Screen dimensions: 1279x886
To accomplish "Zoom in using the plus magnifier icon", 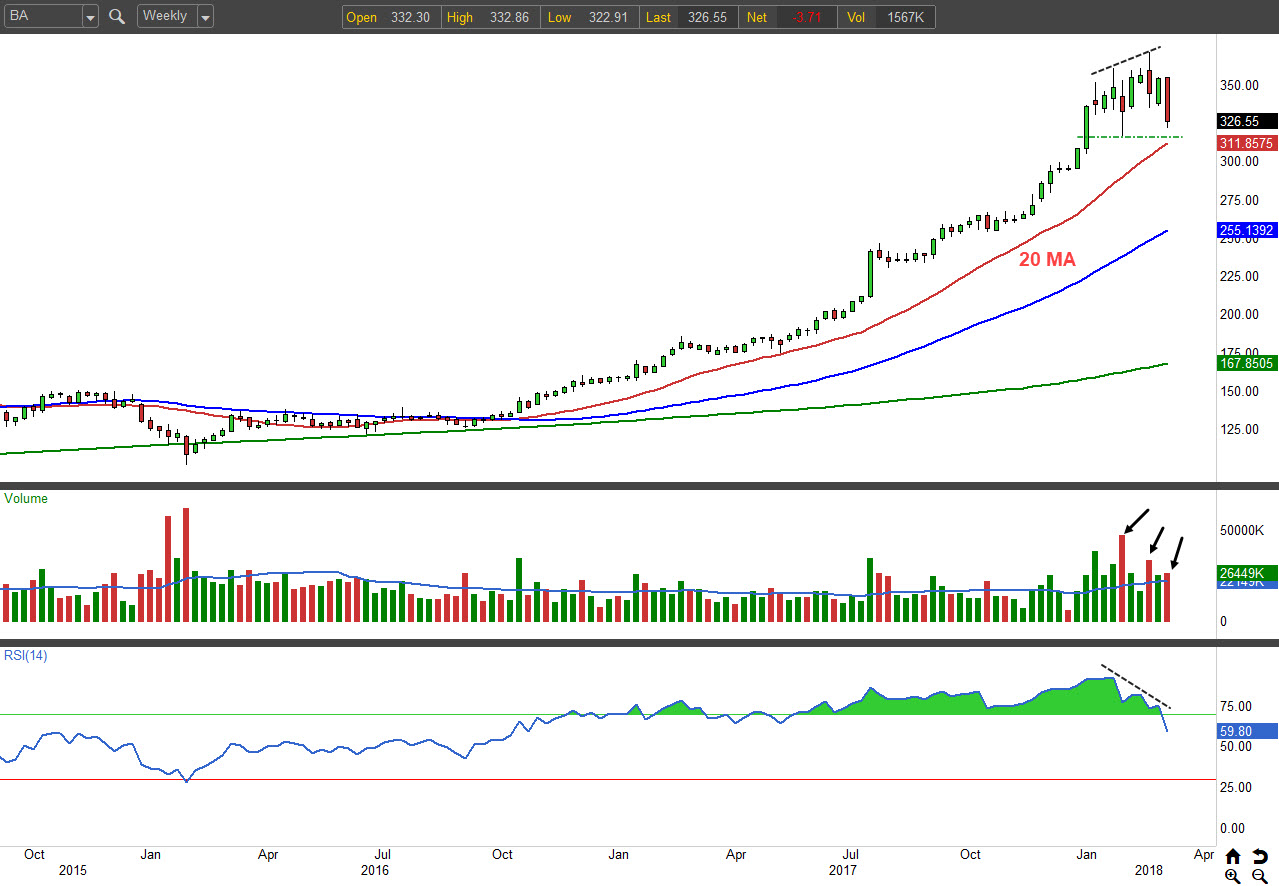I will pos(1233,876).
